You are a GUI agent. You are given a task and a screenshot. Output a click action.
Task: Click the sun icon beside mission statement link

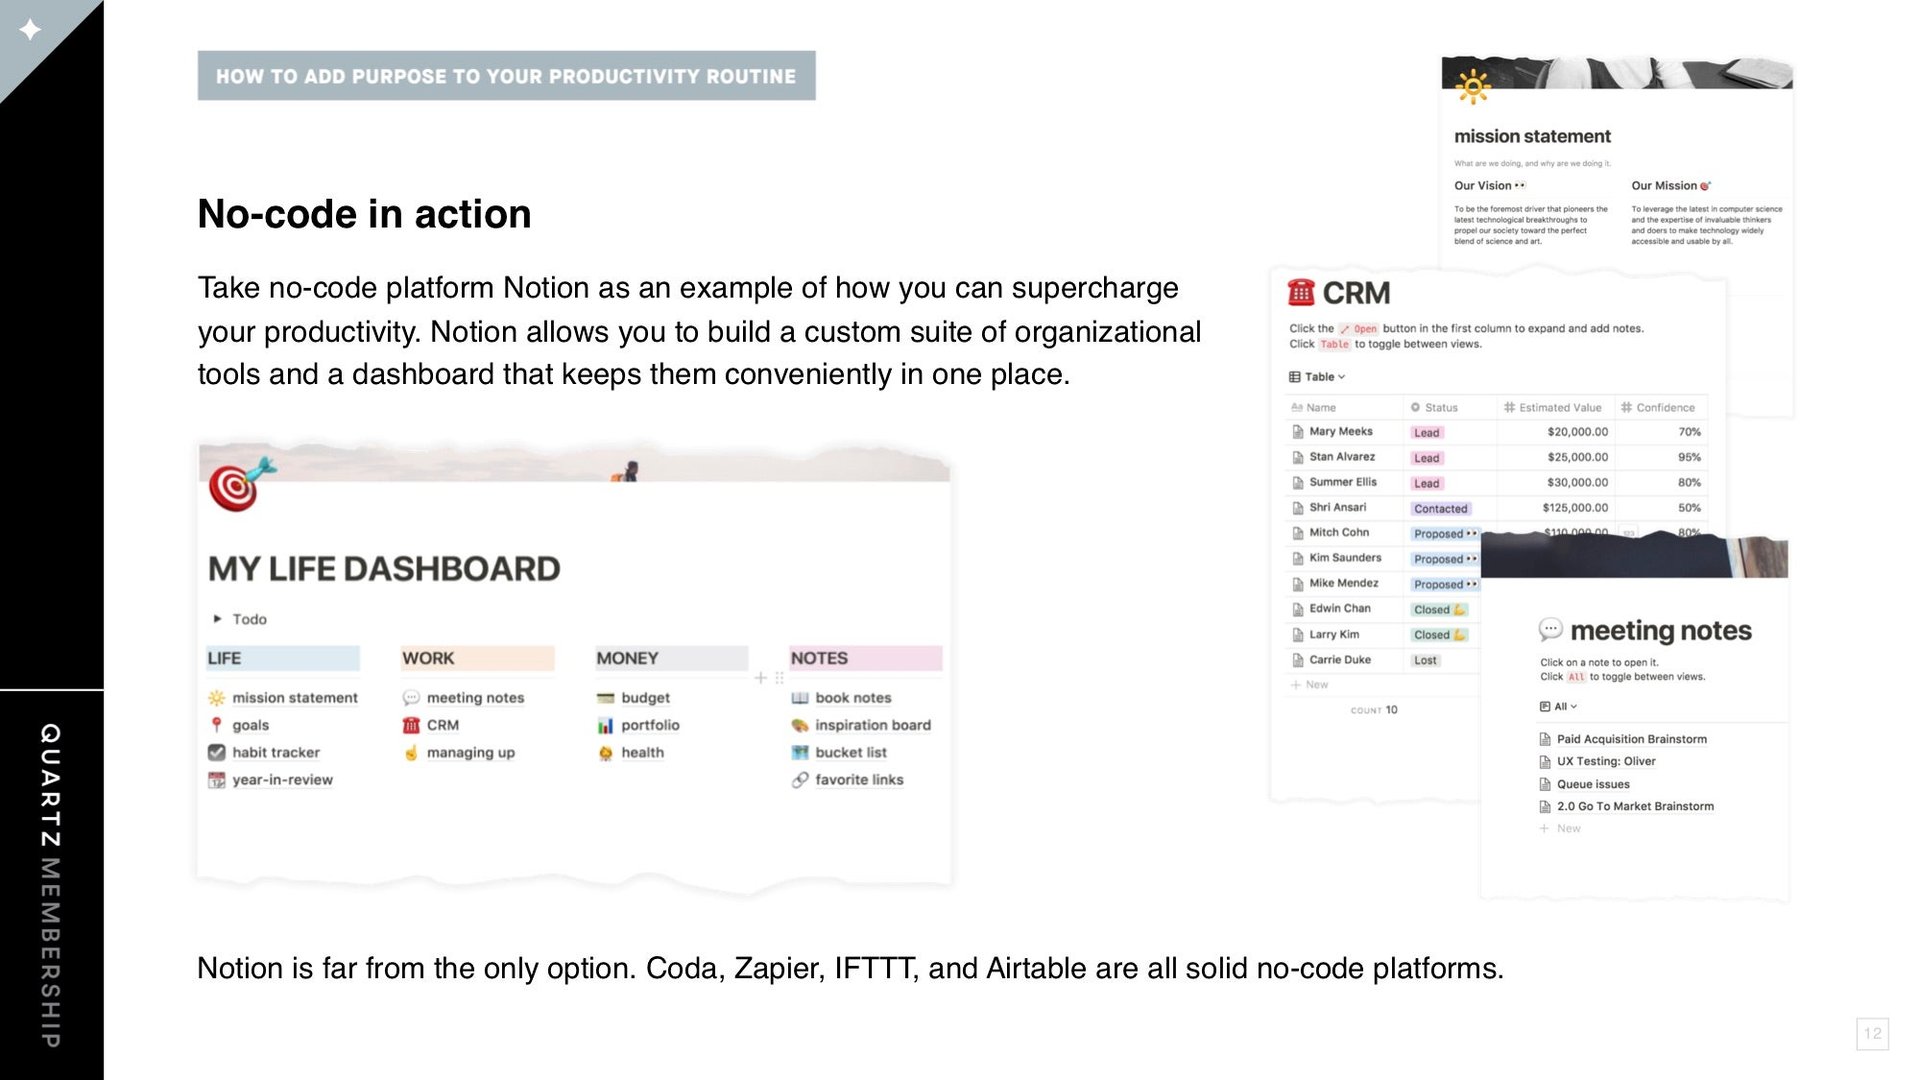[216, 698]
